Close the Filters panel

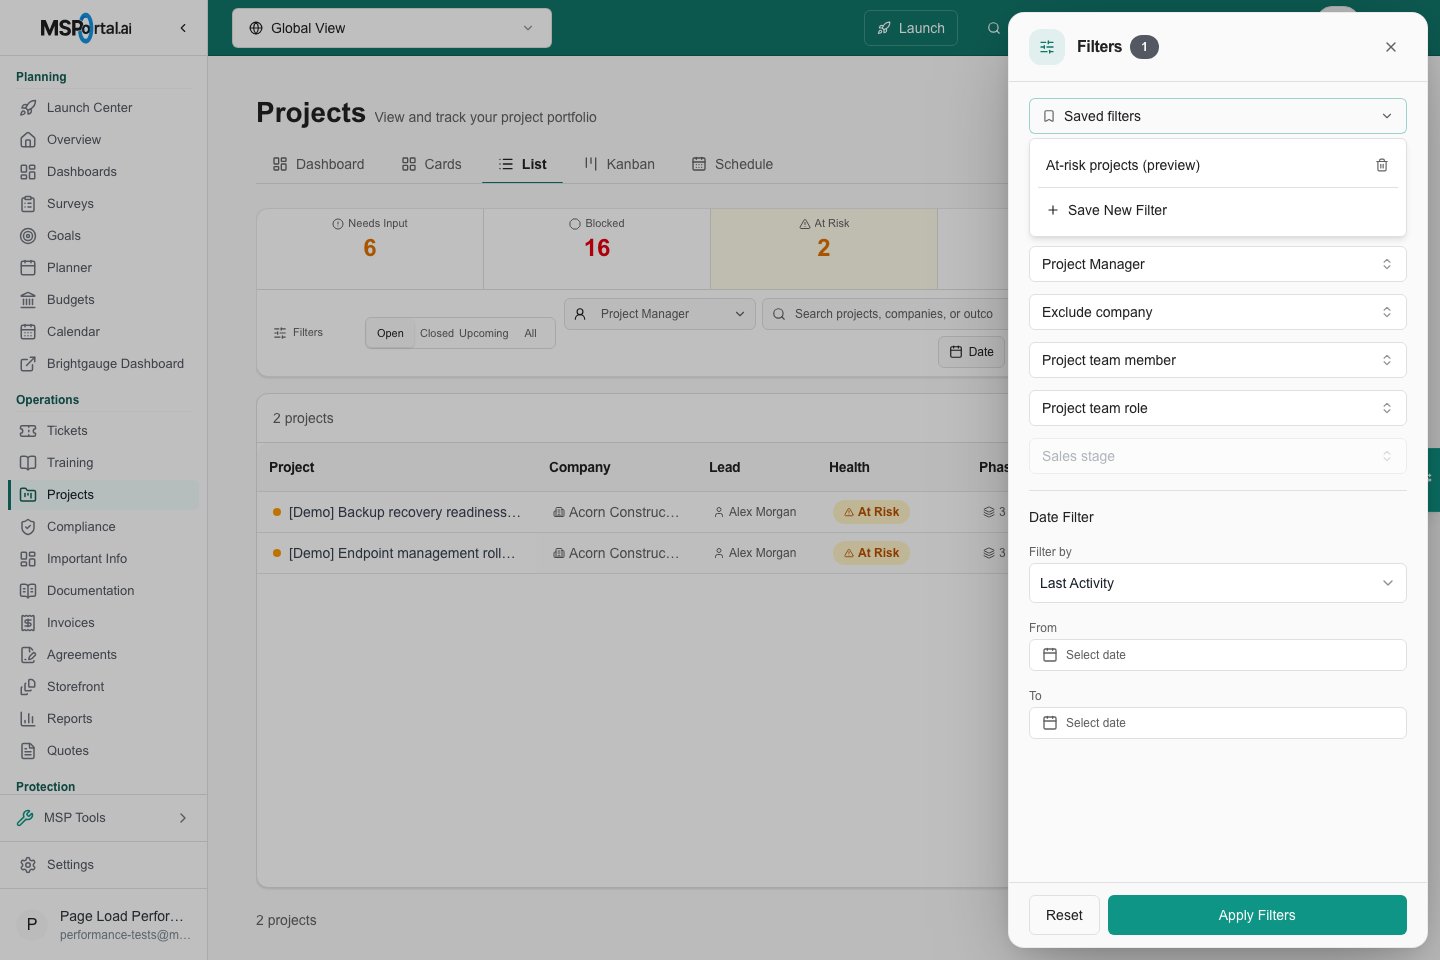pos(1391,47)
